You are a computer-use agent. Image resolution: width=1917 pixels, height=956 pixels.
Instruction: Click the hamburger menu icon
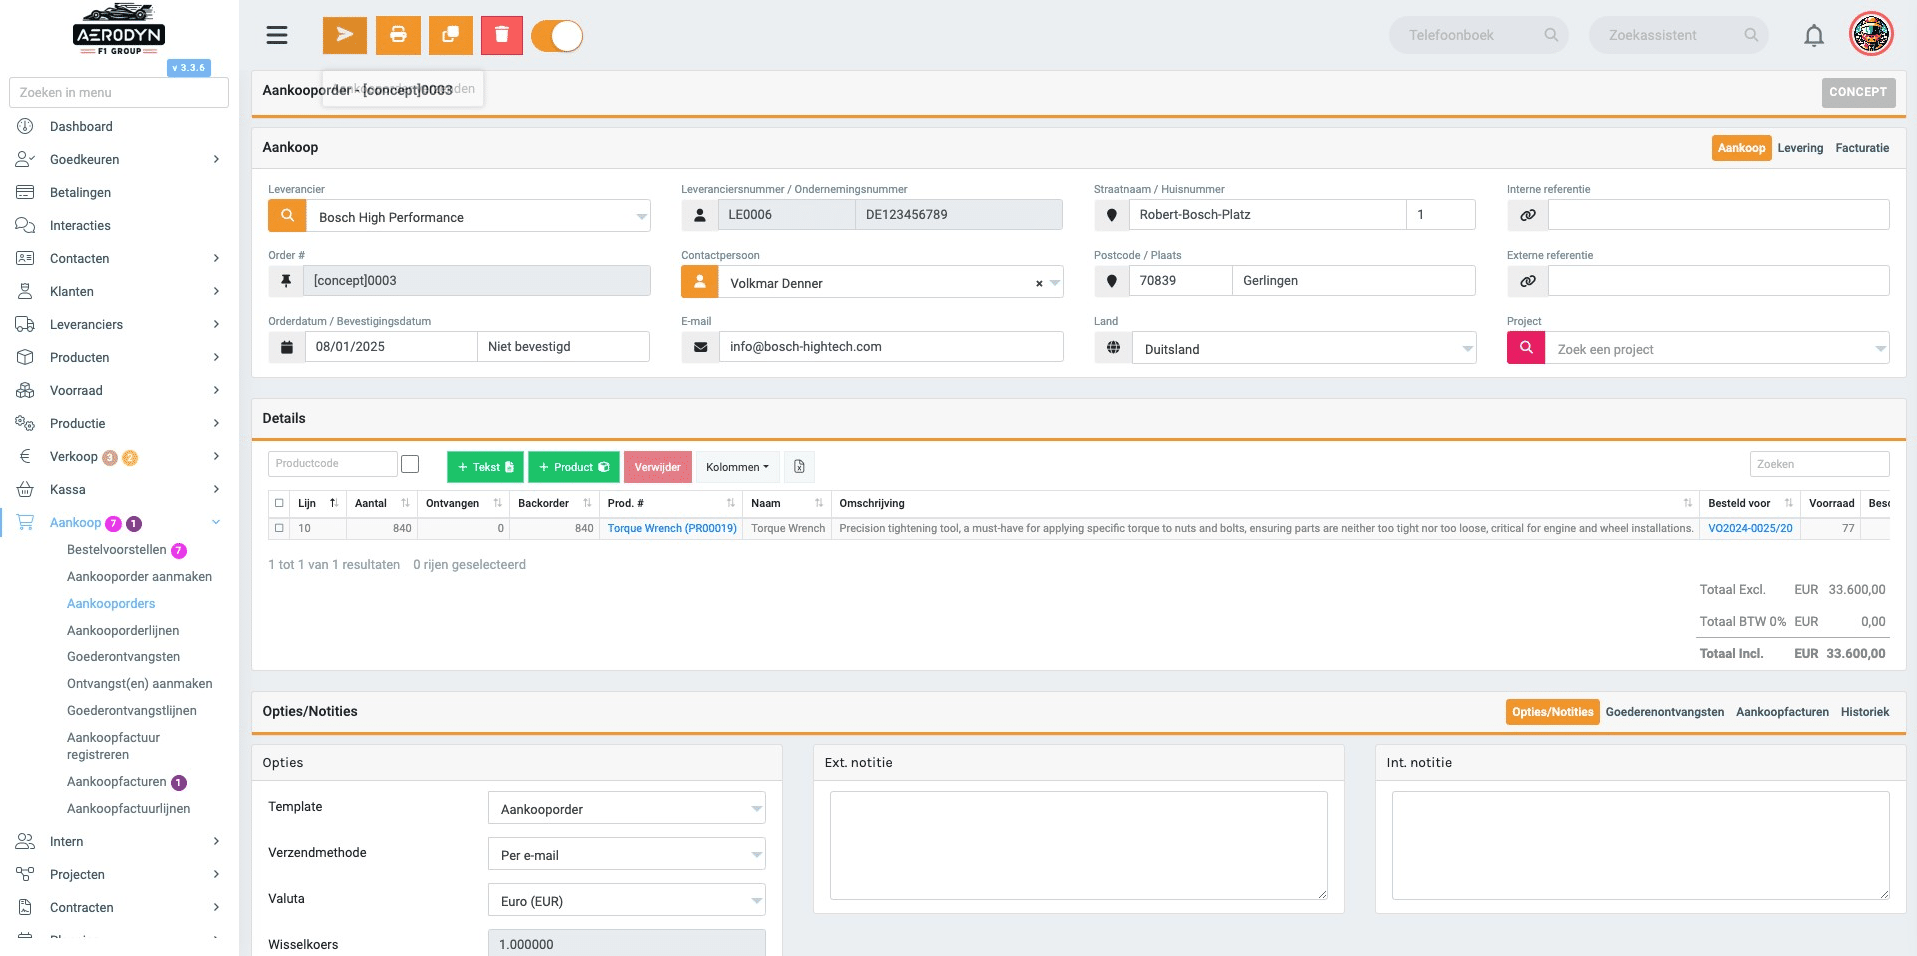pyautogui.click(x=277, y=35)
